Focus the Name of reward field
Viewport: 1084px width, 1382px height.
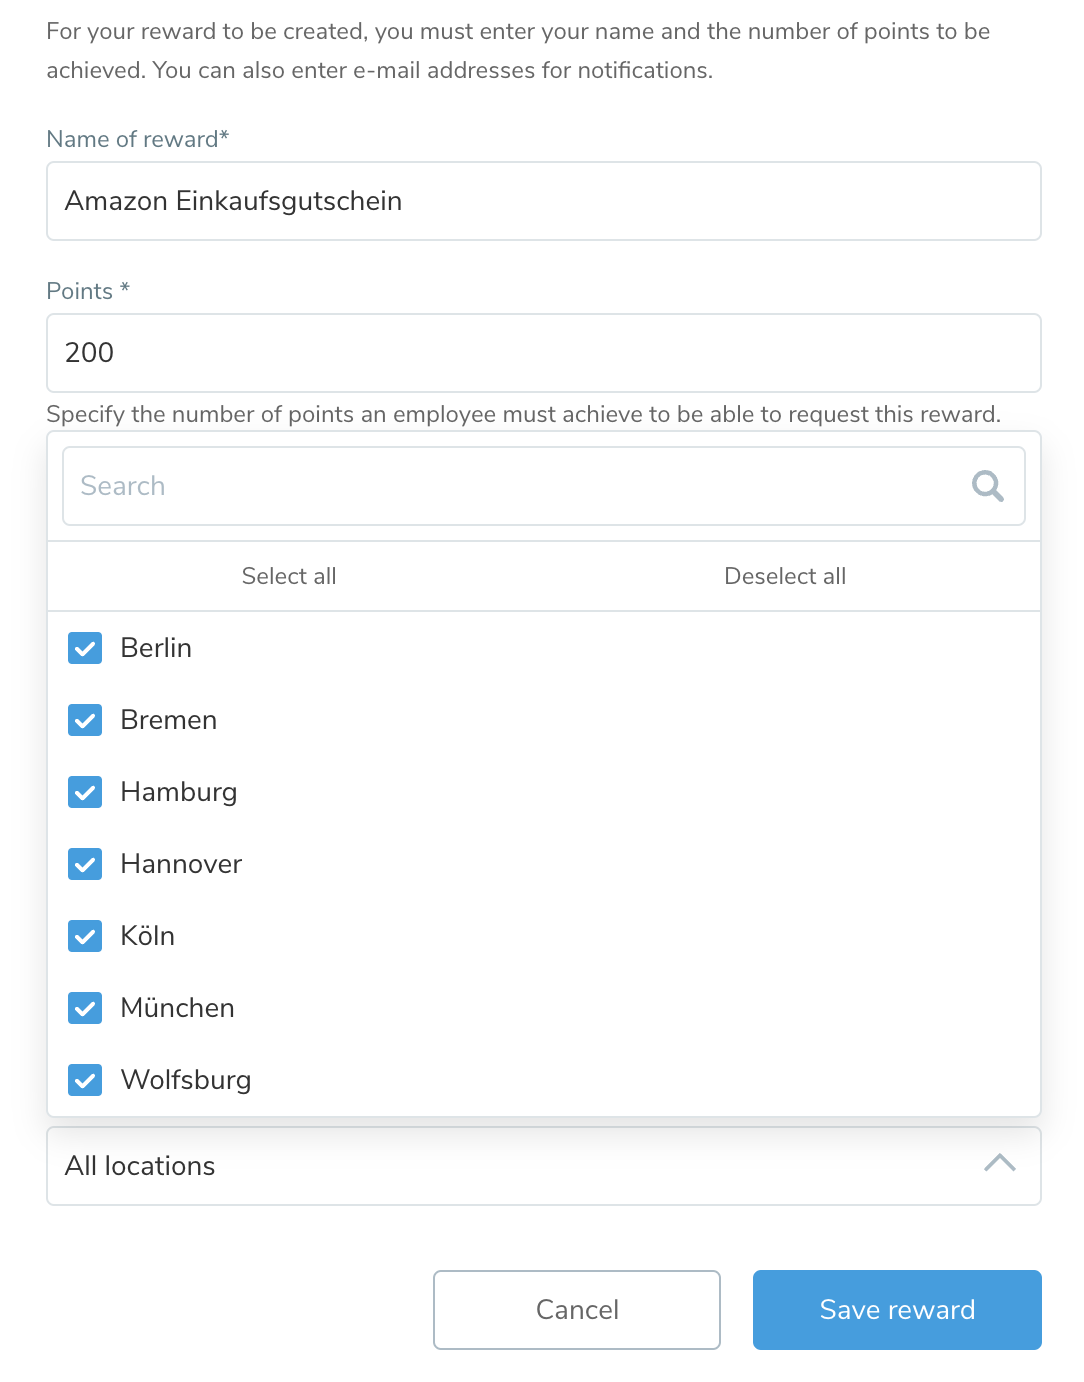(544, 201)
